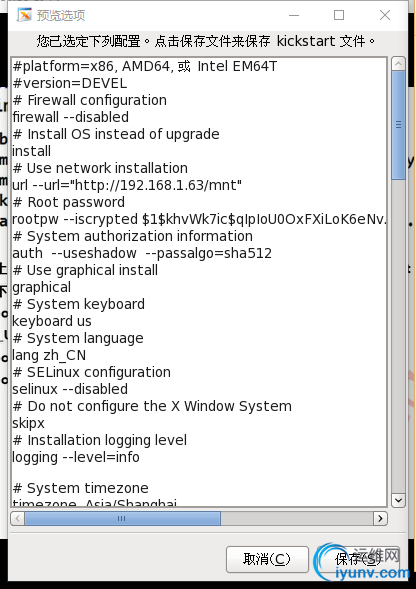The height and width of the screenshot is (589, 416).
Task: Click the '# System language' comment line
Action: tap(78, 338)
